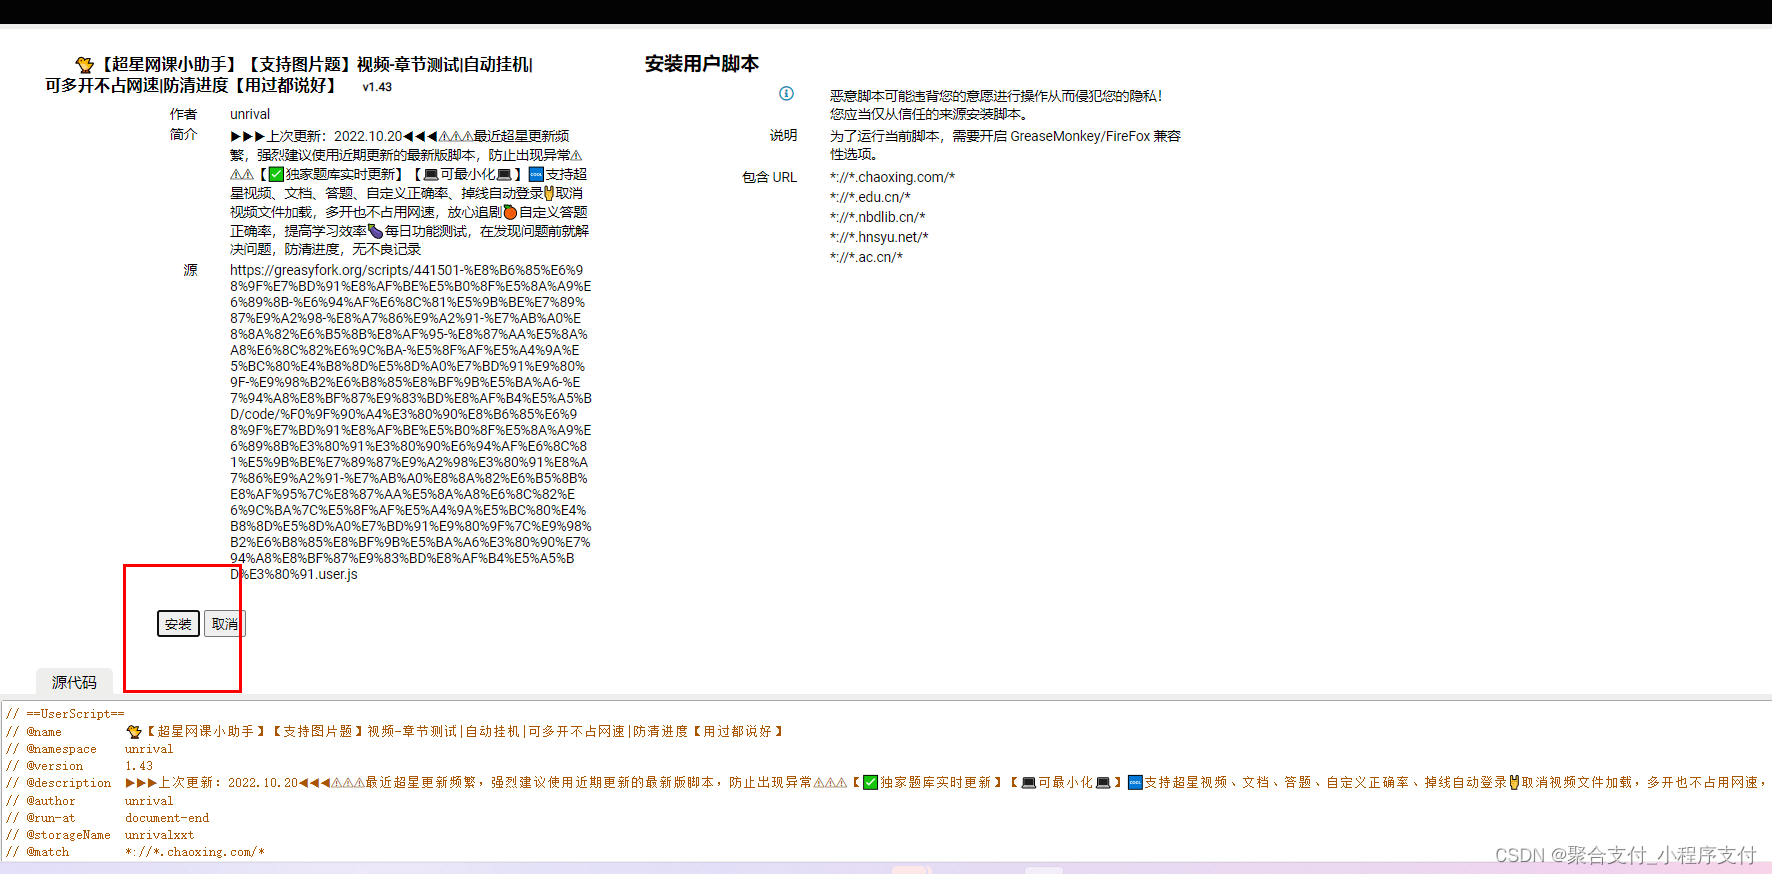Click the 包含 URL label
The height and width of the screenshot is (874, 1772).
pos(769,177)
